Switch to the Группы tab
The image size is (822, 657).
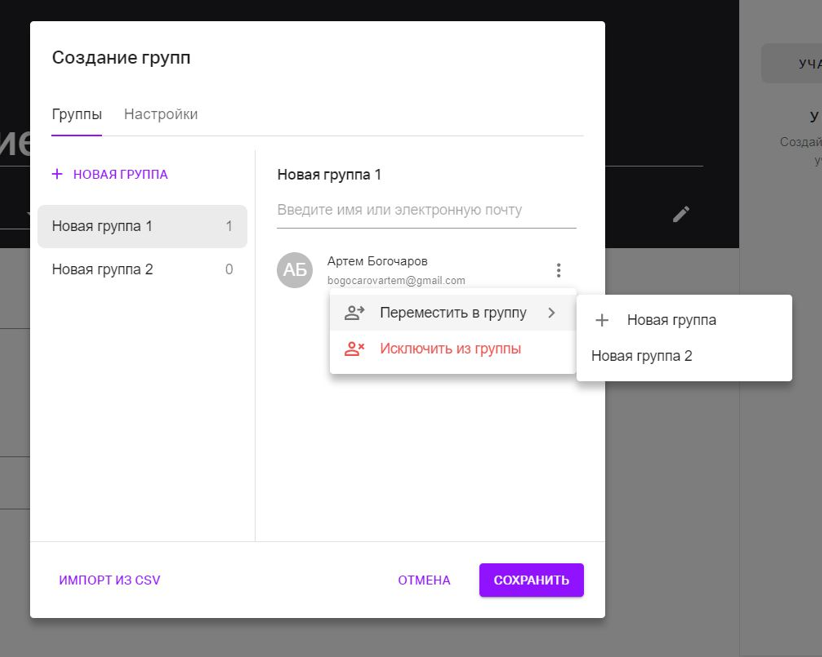pos(77,114)
